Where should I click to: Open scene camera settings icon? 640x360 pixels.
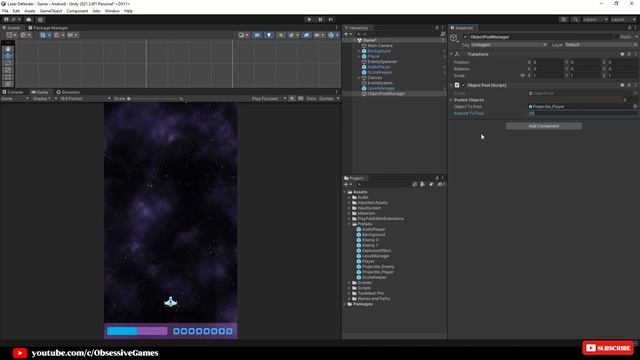click(x=319, y=35)
